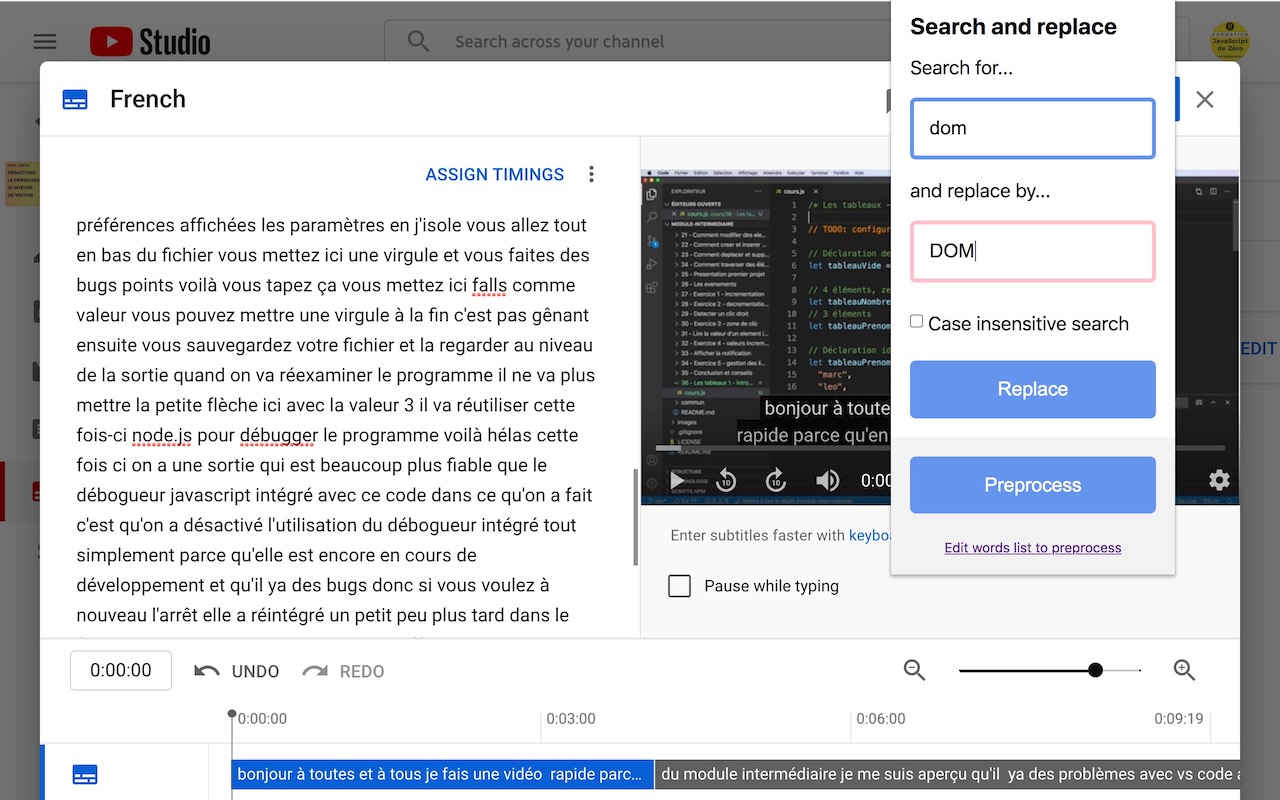Mute the video player volume
This screenshot has height=800, width=1280.
(x=828, y=480)
